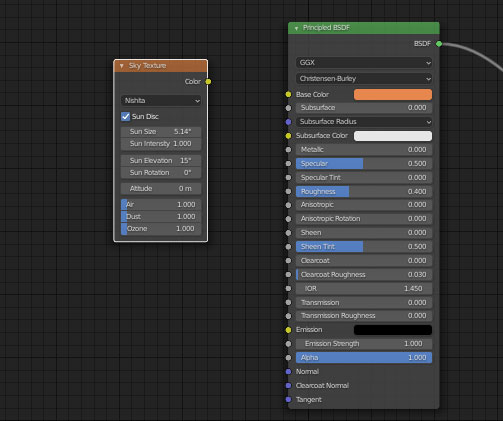Click the Air density slider
This screenshot has height=421, width=503.
[x=161, y=205]
